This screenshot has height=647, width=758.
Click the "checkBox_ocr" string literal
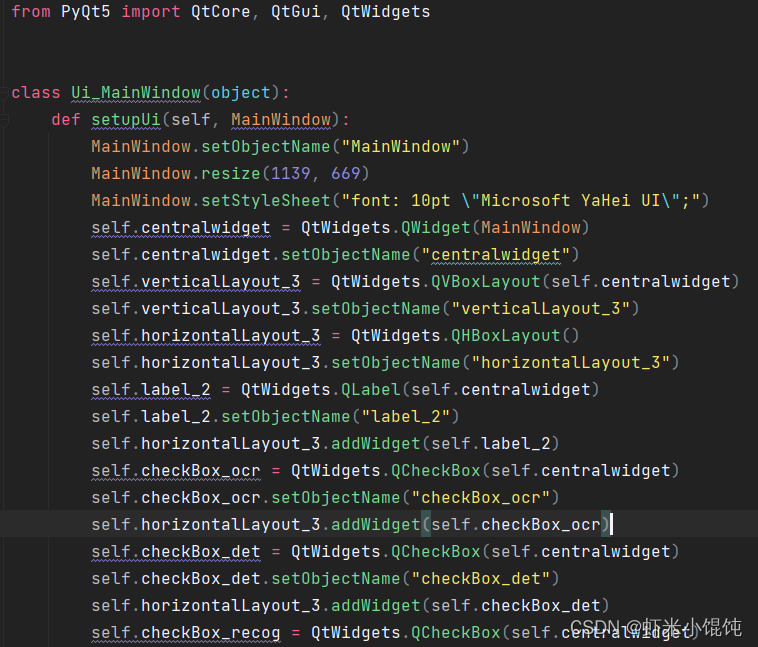point(481,499)
